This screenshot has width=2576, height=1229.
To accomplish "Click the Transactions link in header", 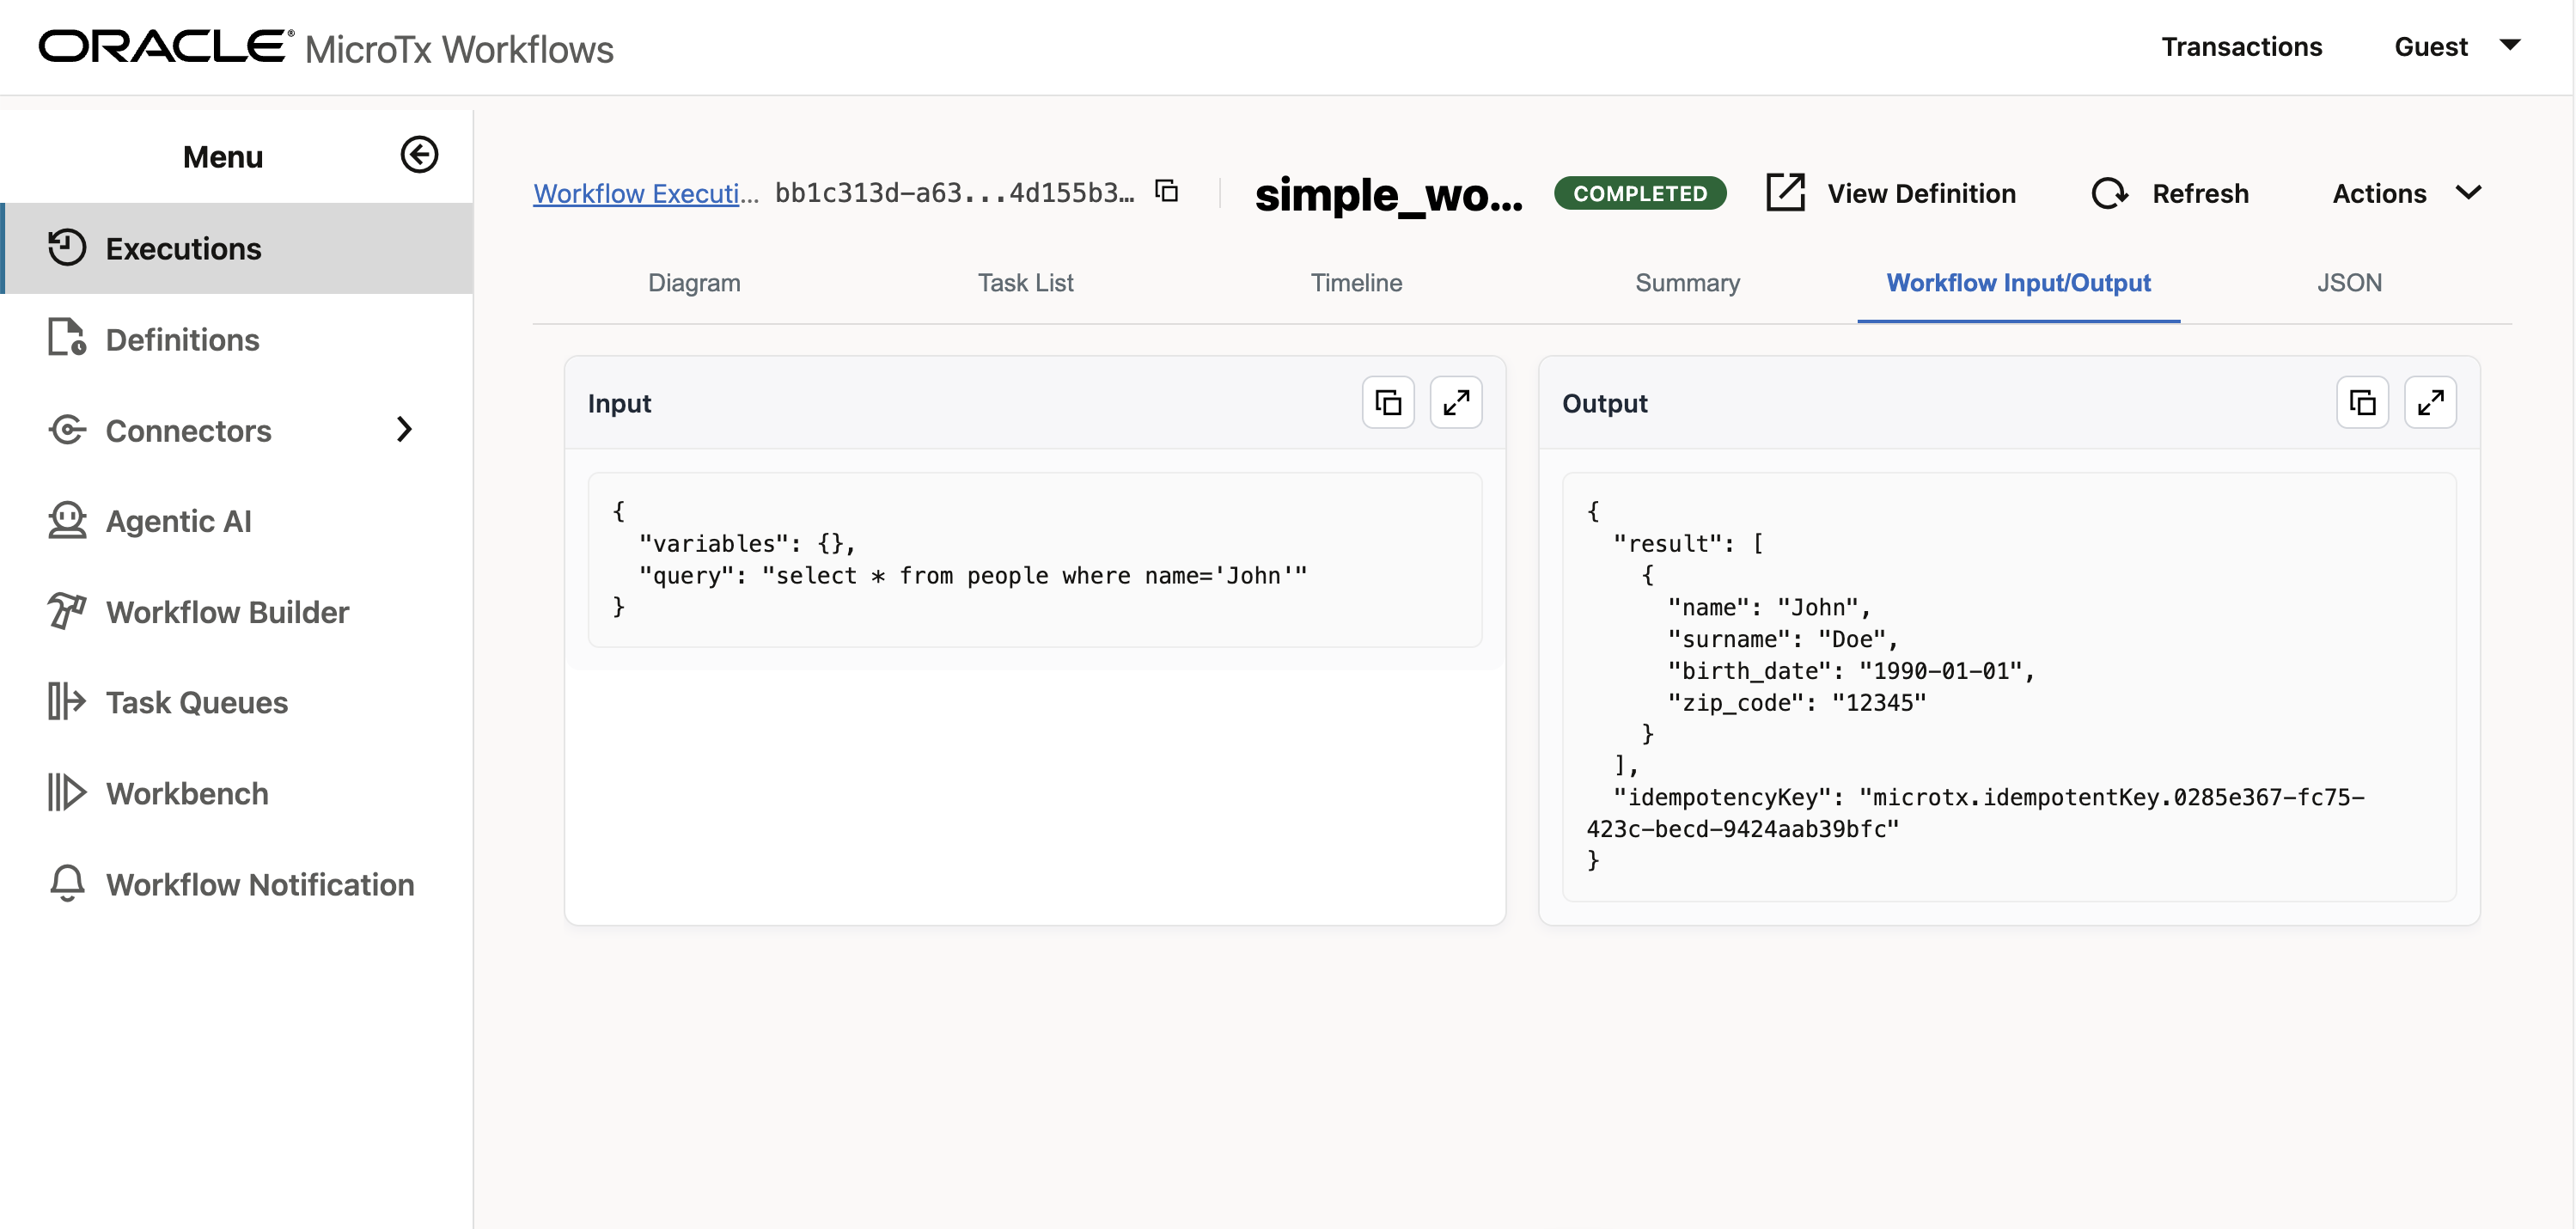I will point(2241,46).
